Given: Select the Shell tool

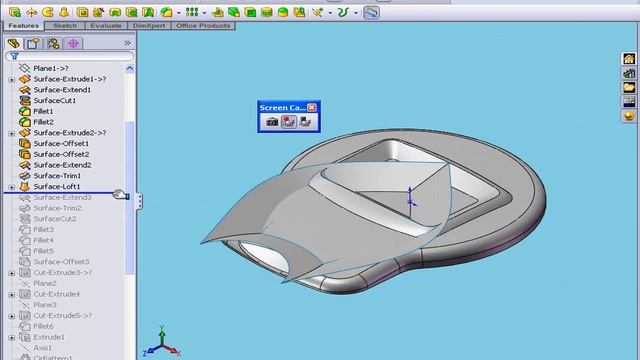Looking at the screenshot, I should (250, 12).
